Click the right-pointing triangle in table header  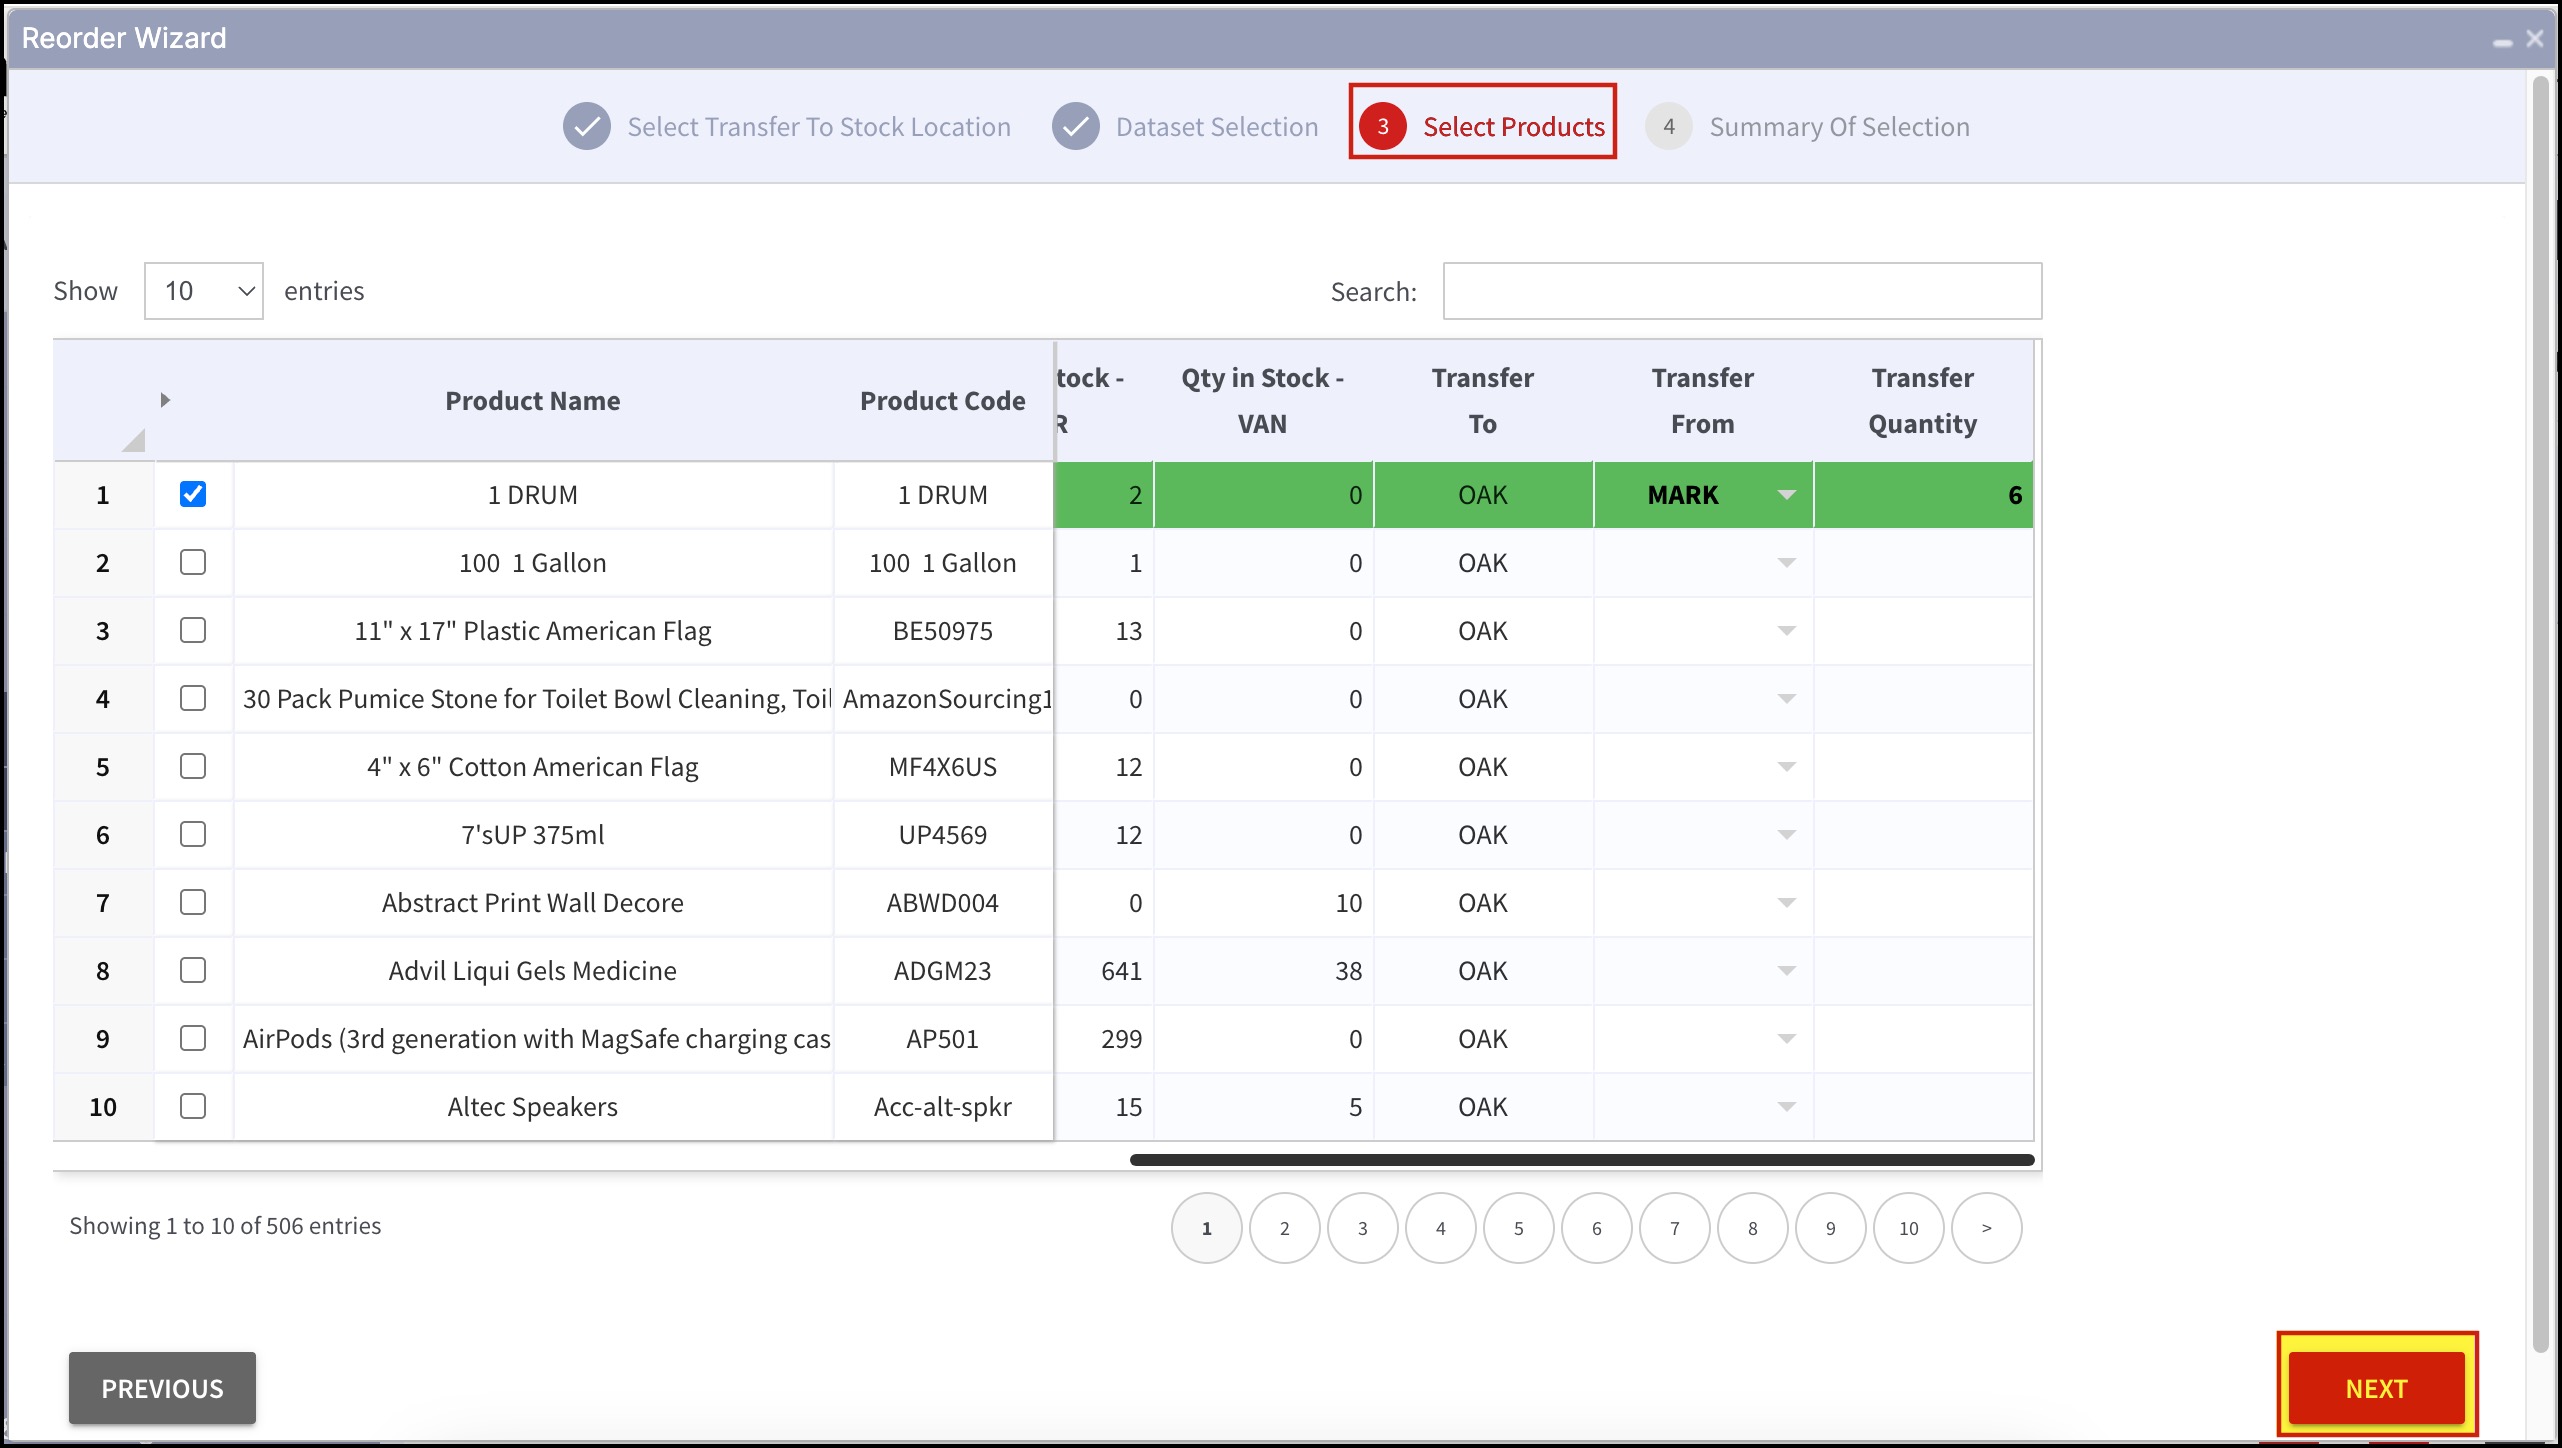[165, 400]
